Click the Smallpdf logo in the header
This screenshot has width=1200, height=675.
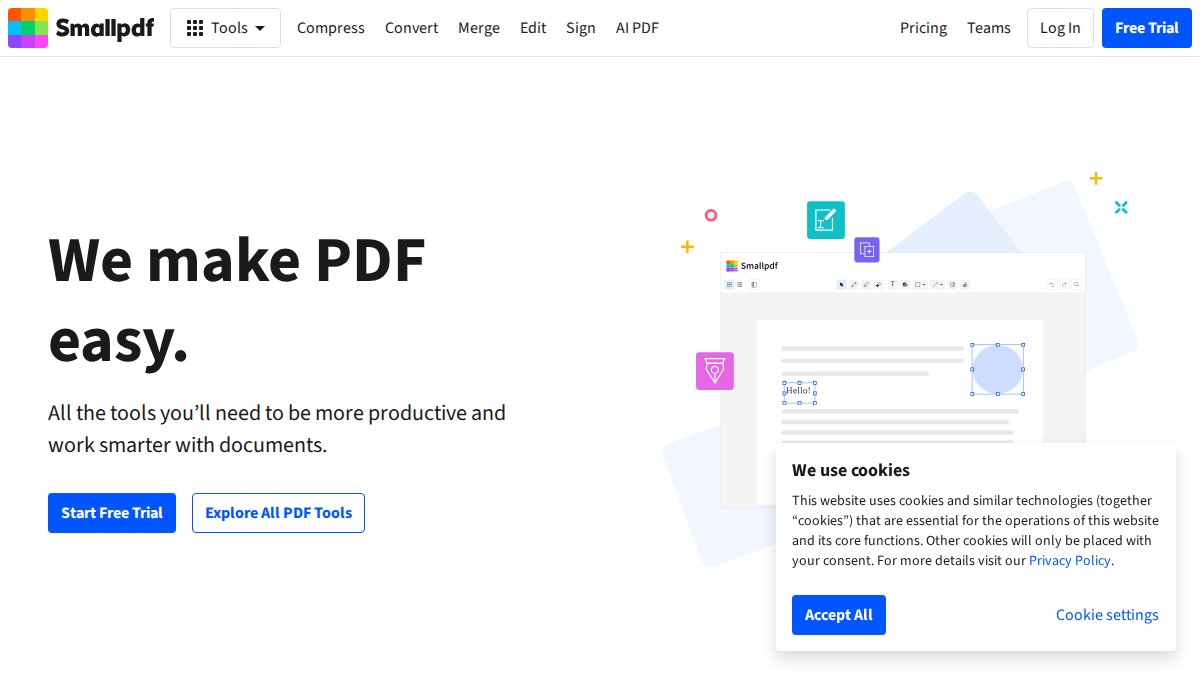click(81, 28)
